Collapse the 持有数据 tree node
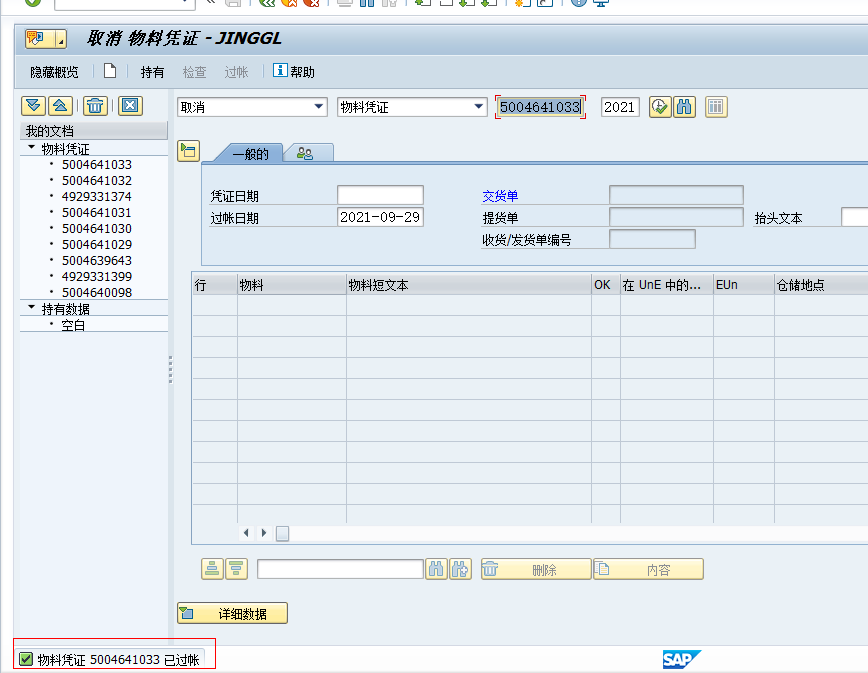This screenshot has width=868, height=673. click(x=32, y=308)
